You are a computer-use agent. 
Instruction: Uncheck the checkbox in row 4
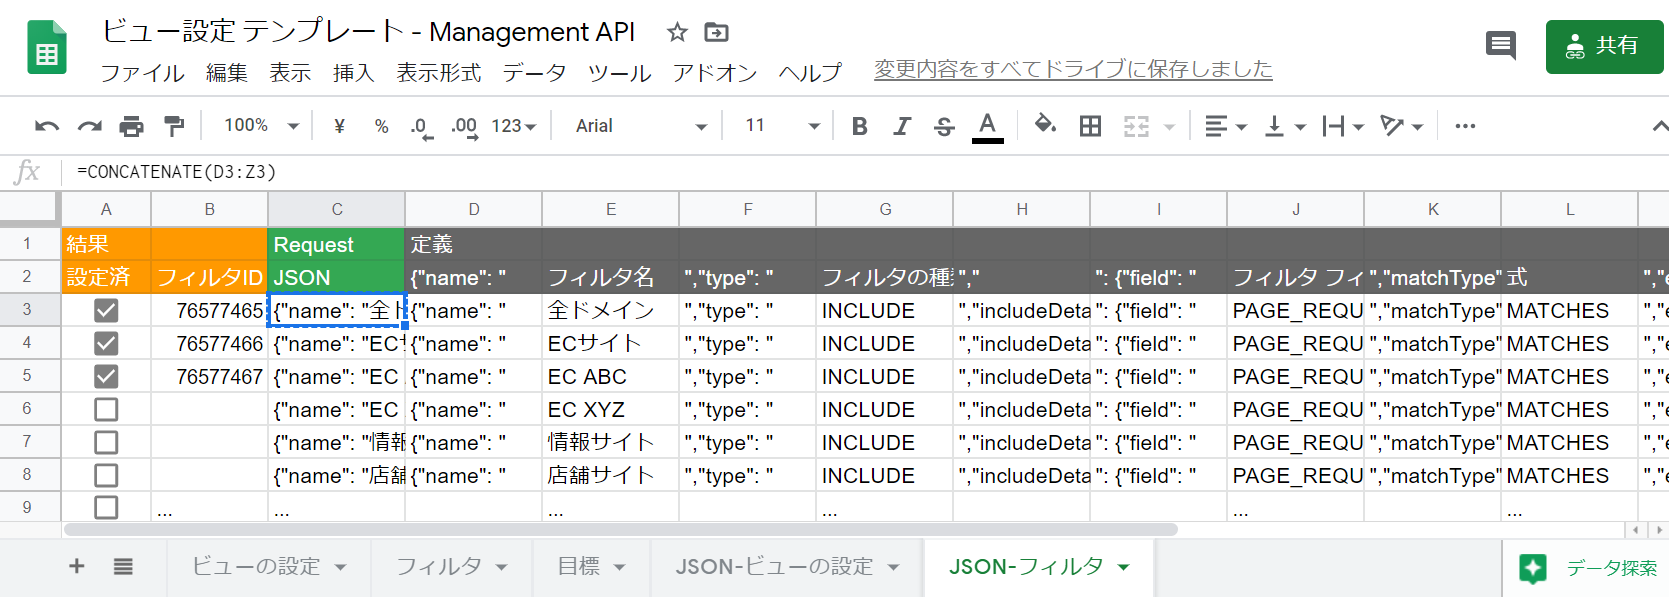(105, 343)
